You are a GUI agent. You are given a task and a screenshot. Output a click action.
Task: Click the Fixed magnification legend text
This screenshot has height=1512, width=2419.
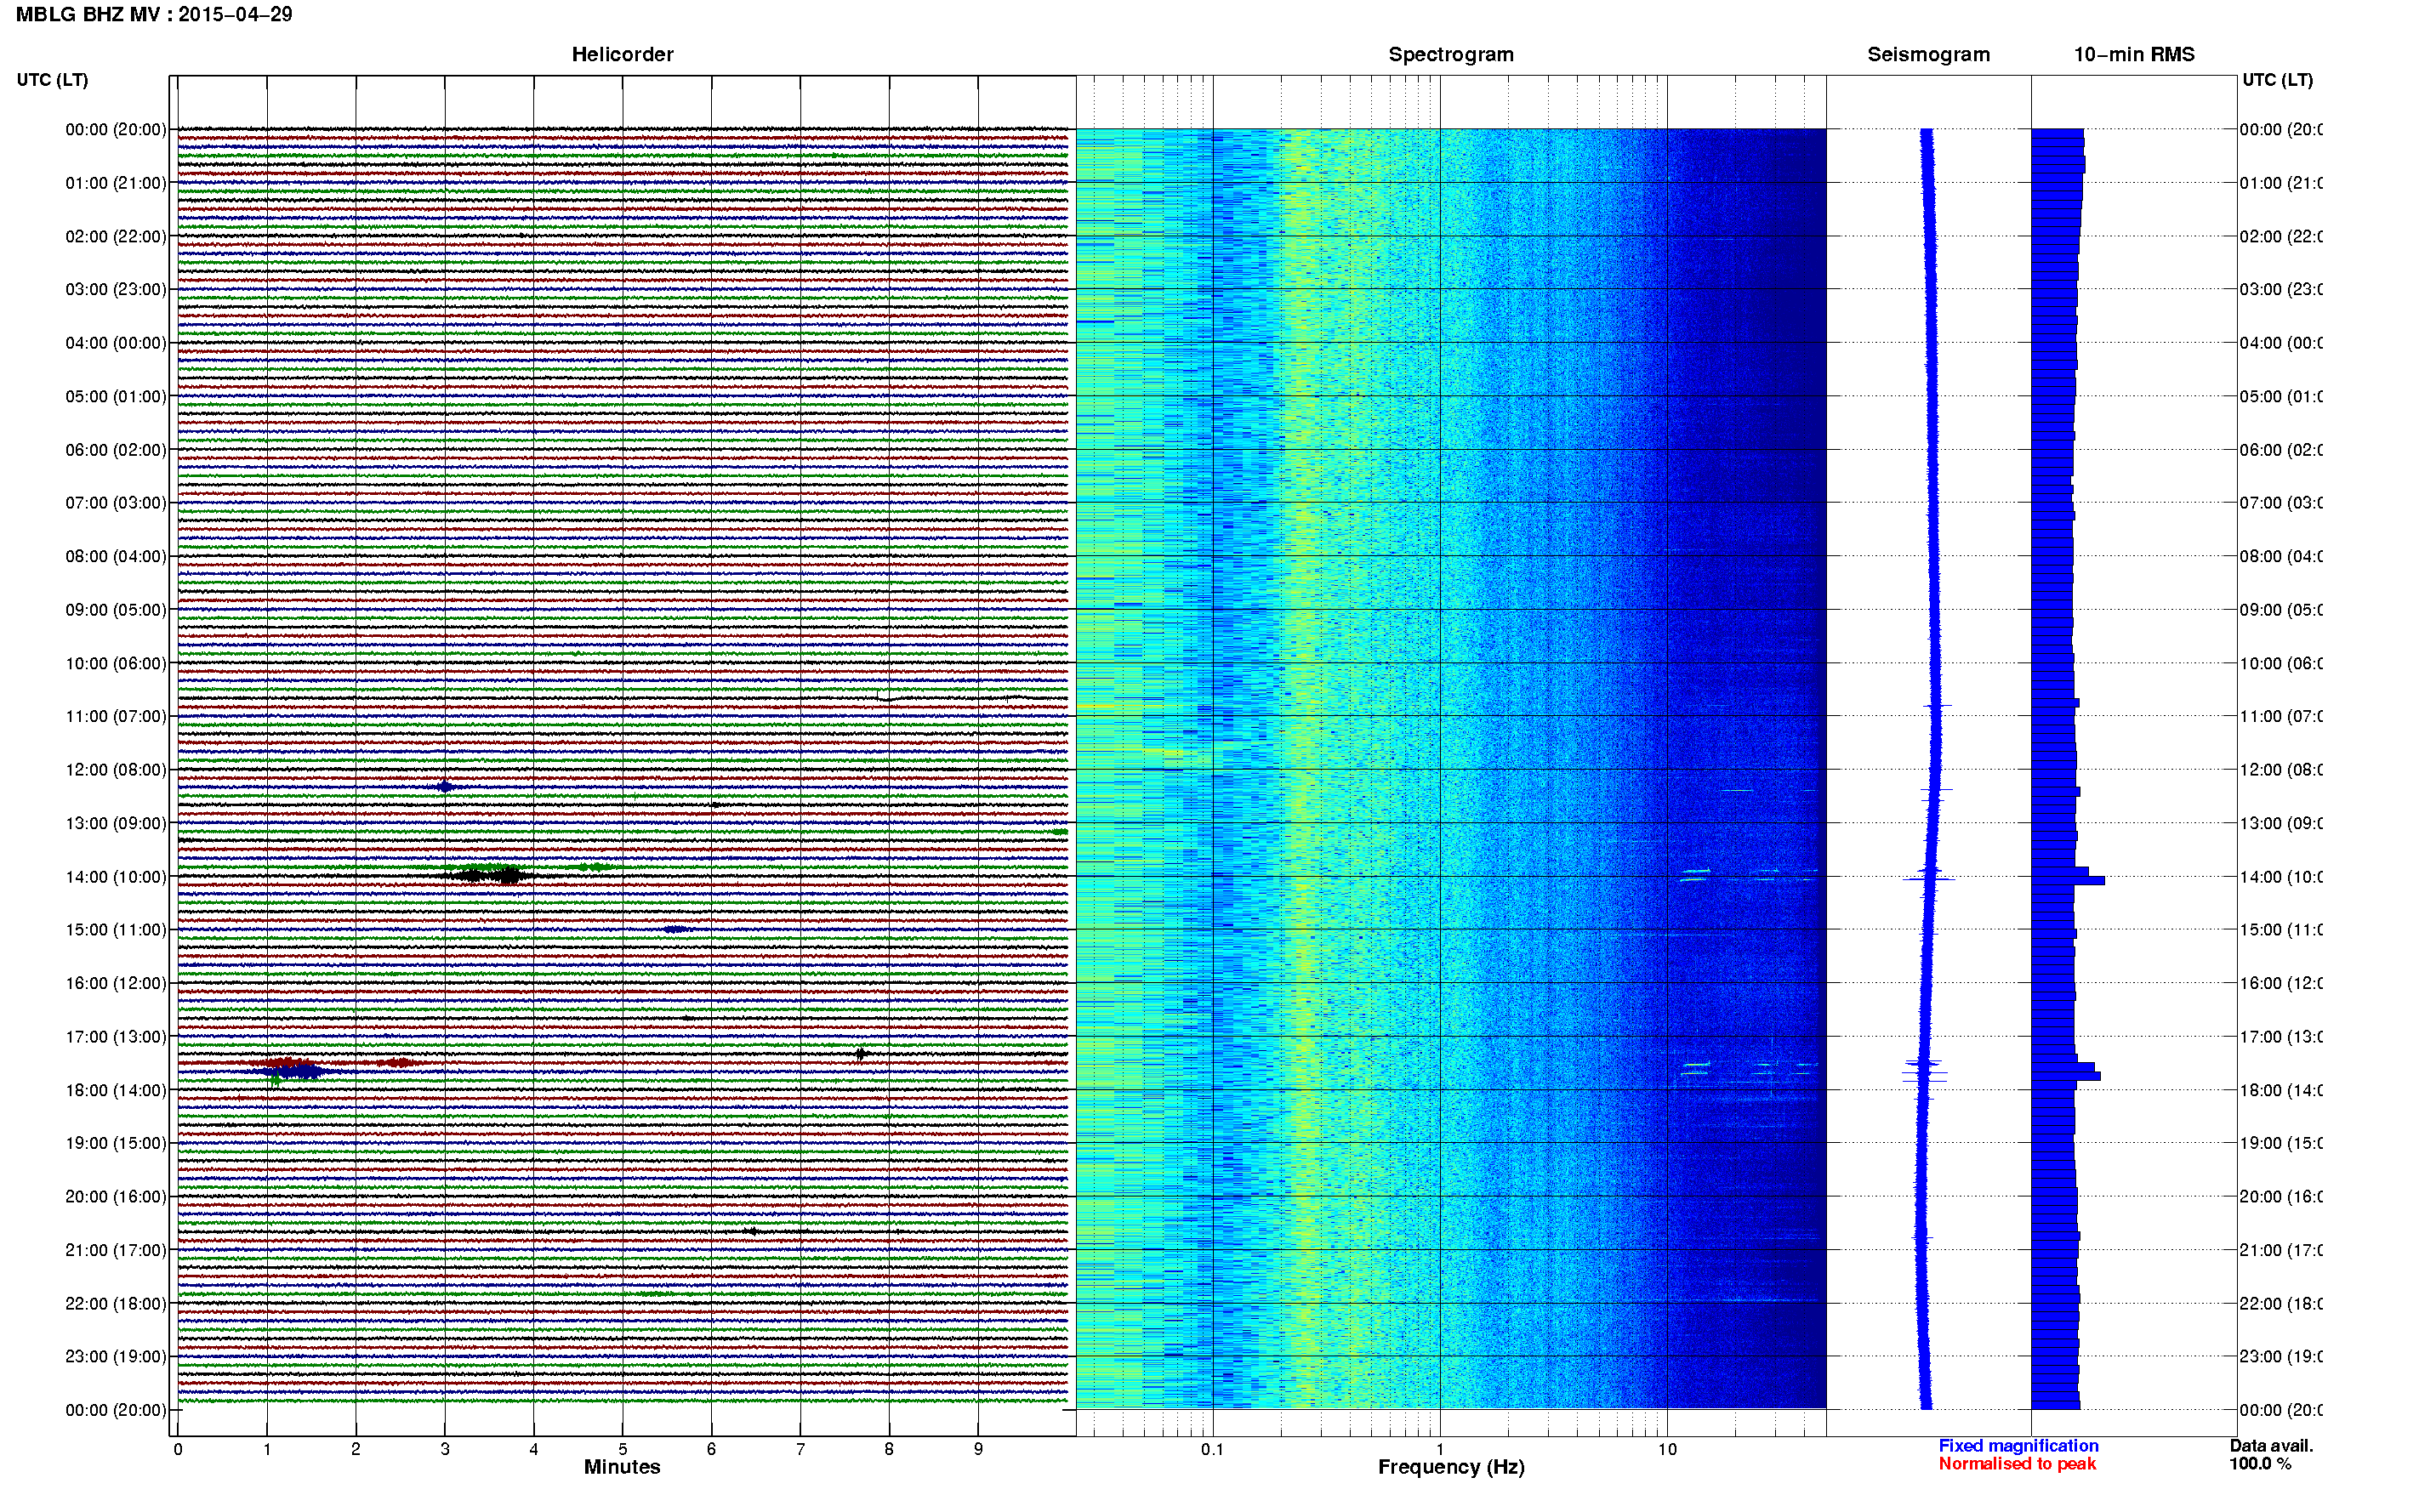(2018, 1446)
